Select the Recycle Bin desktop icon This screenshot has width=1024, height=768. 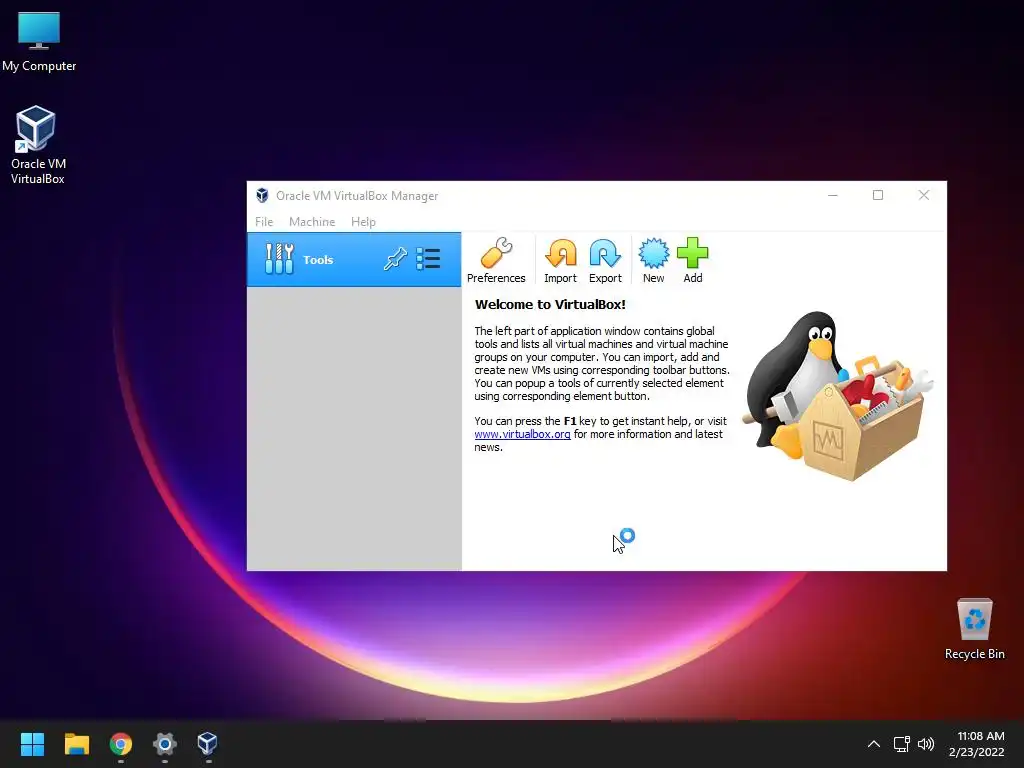(x=974, y=629)
